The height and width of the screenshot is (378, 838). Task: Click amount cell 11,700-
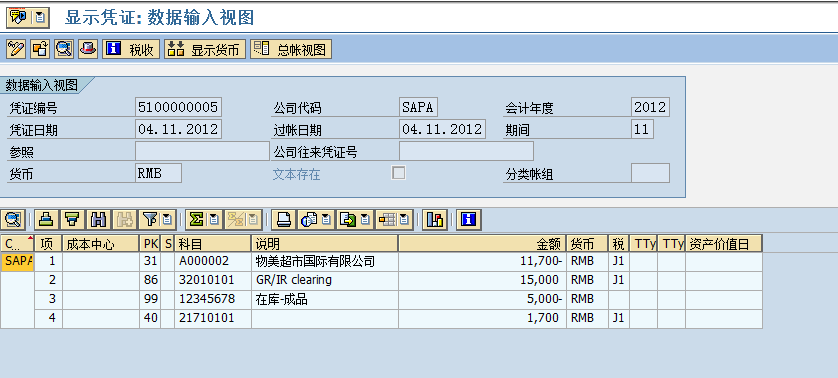[x=482, y=261]
